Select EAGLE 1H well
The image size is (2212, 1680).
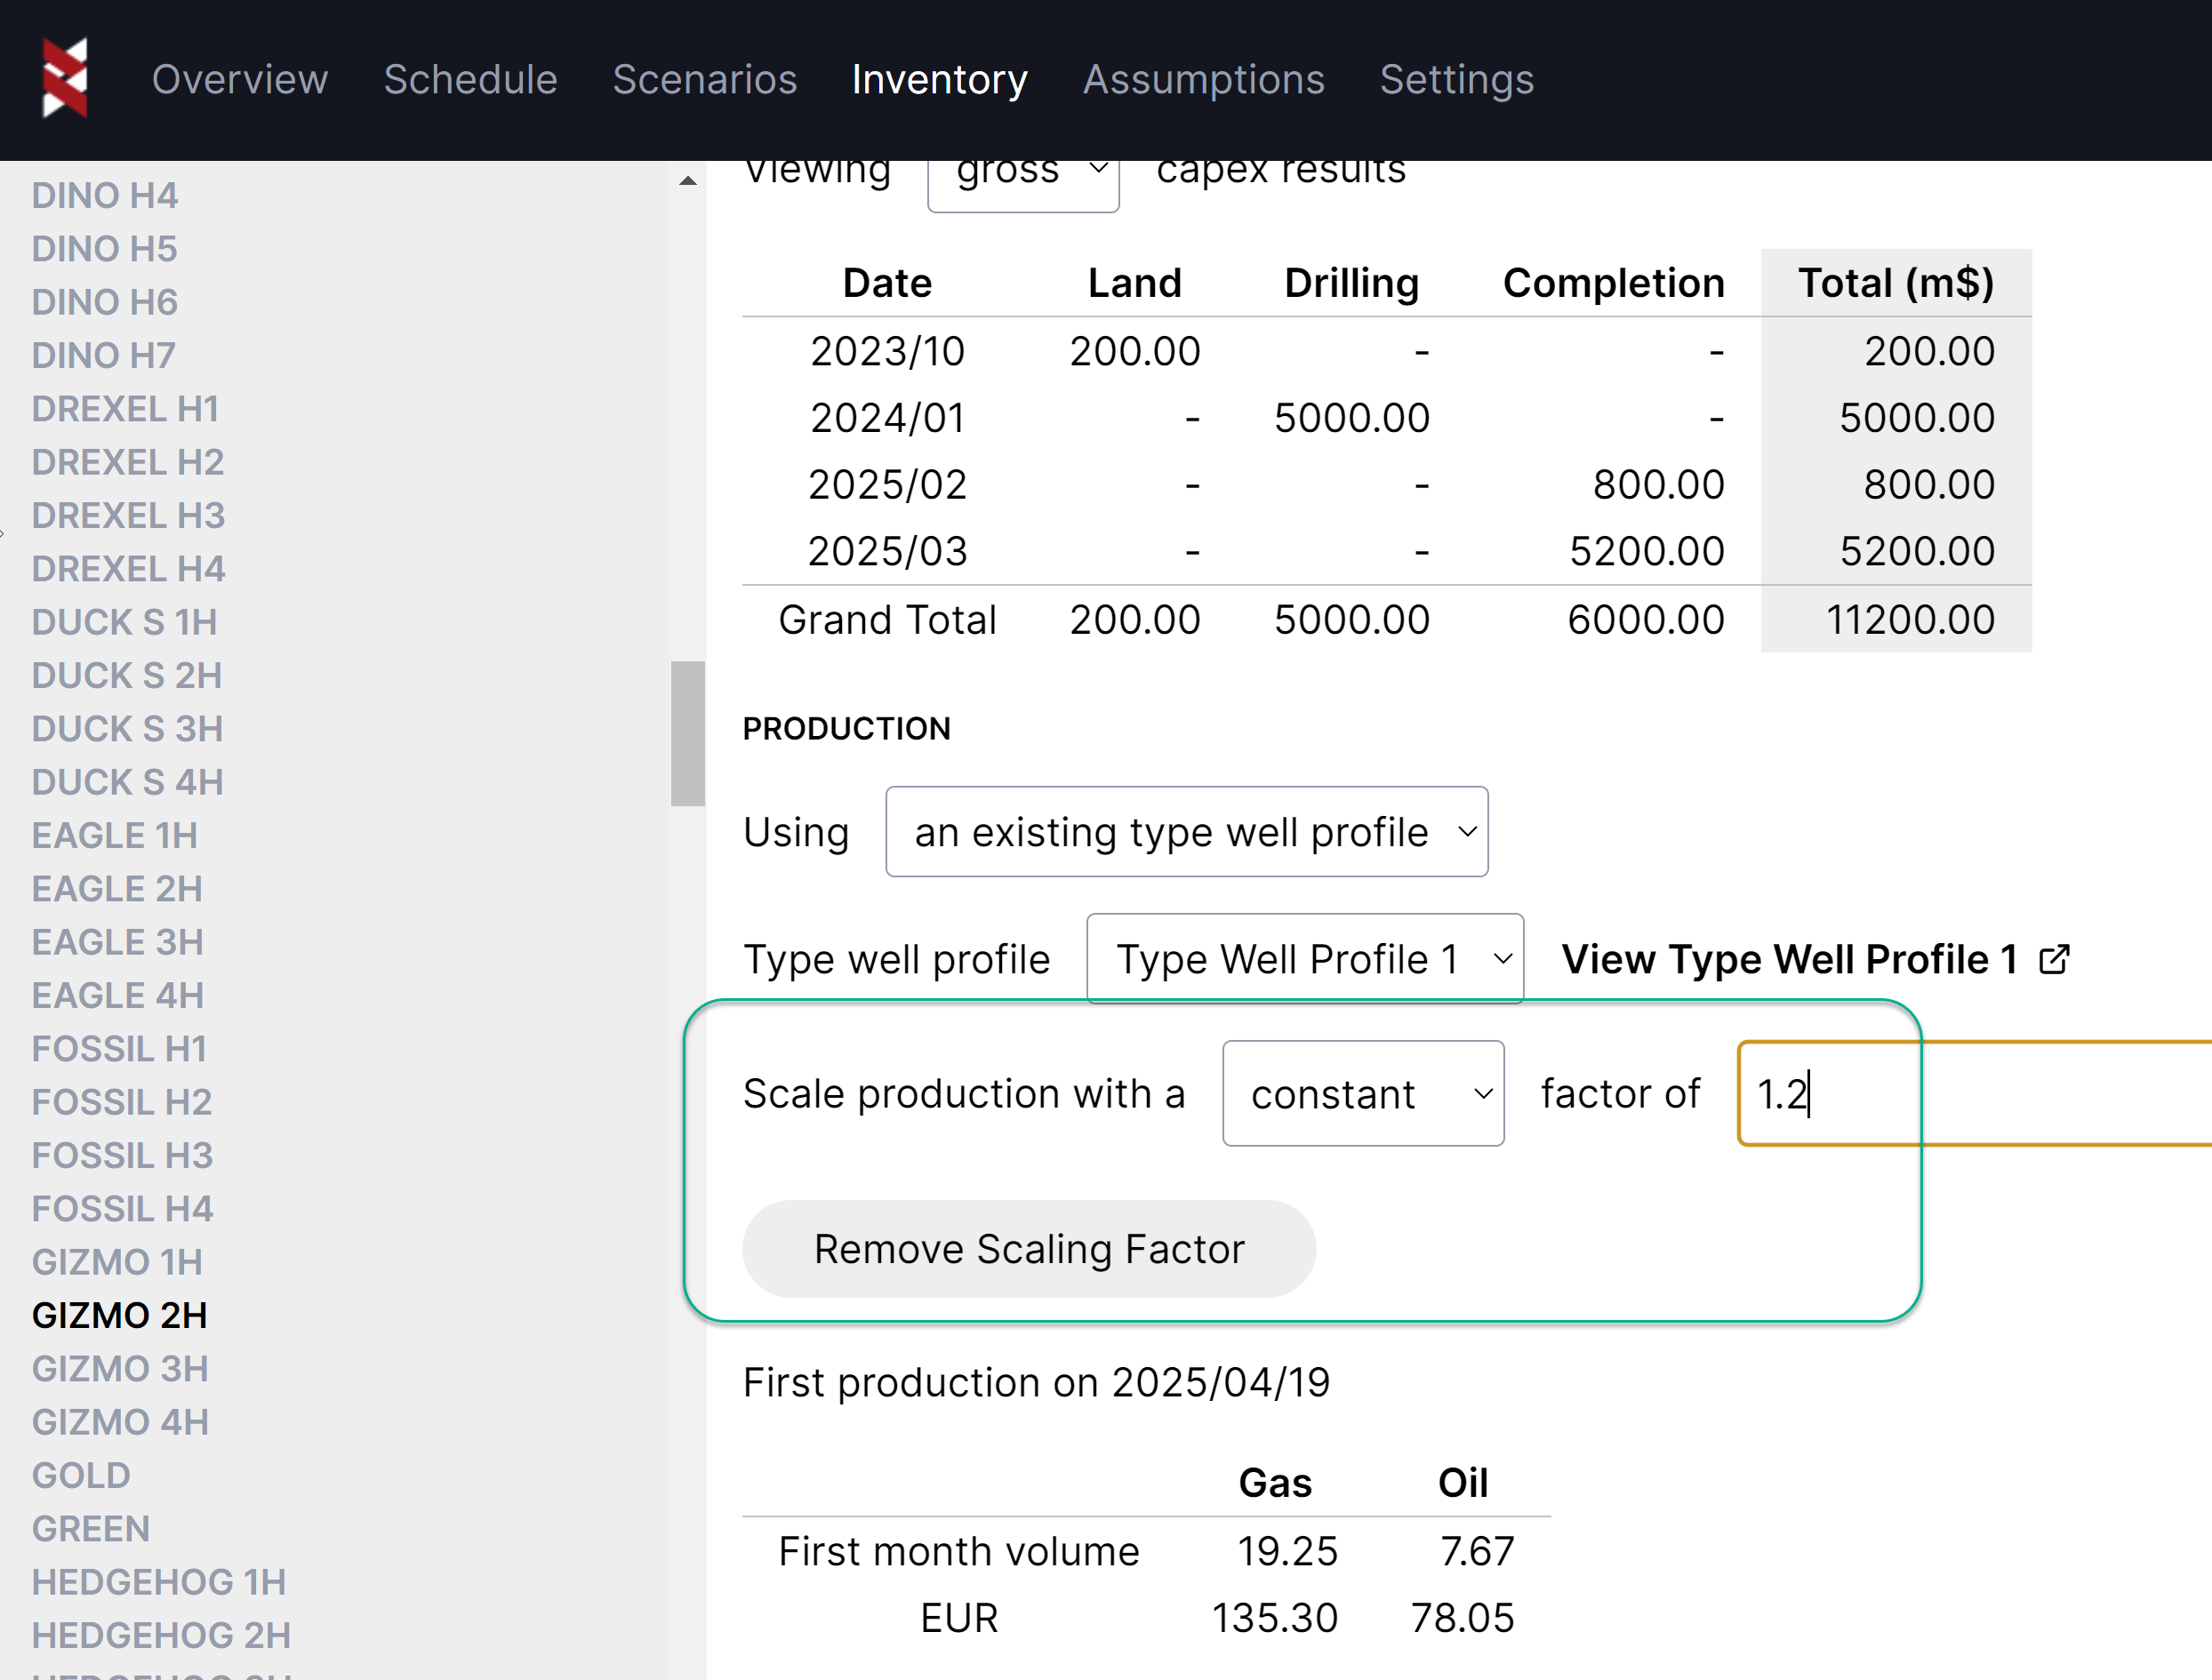click(x=114, y=836)
